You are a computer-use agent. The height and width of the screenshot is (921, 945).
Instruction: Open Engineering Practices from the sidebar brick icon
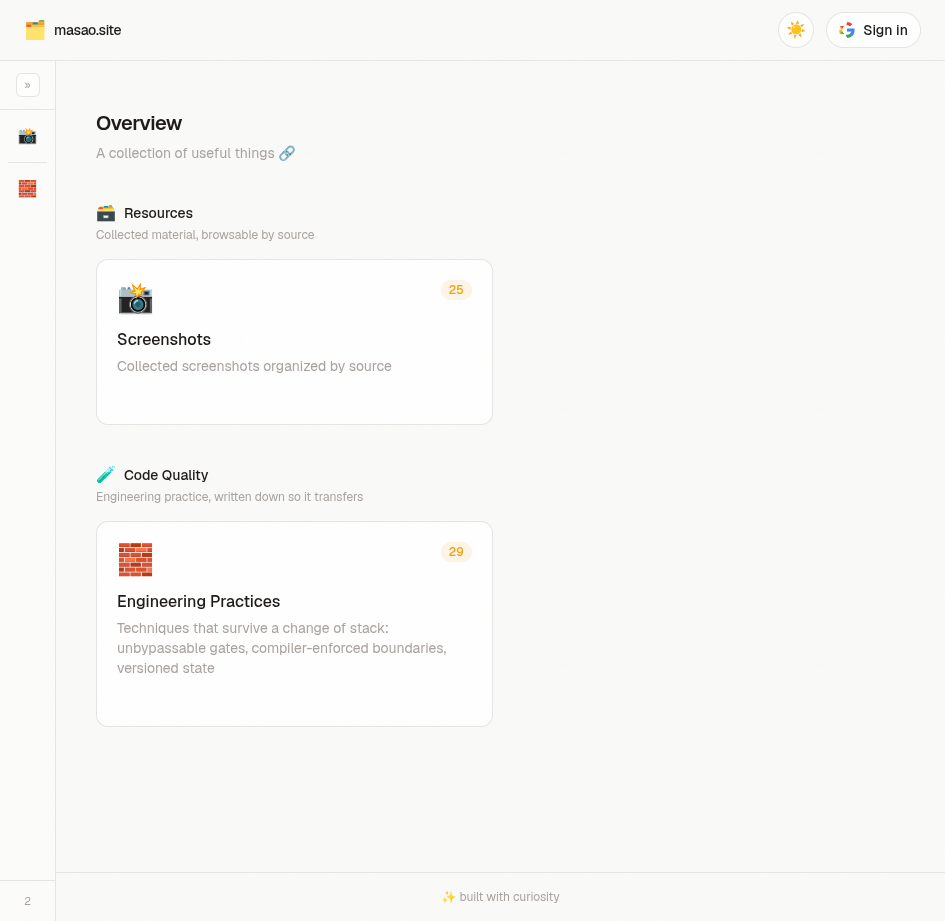pos(27,189)
